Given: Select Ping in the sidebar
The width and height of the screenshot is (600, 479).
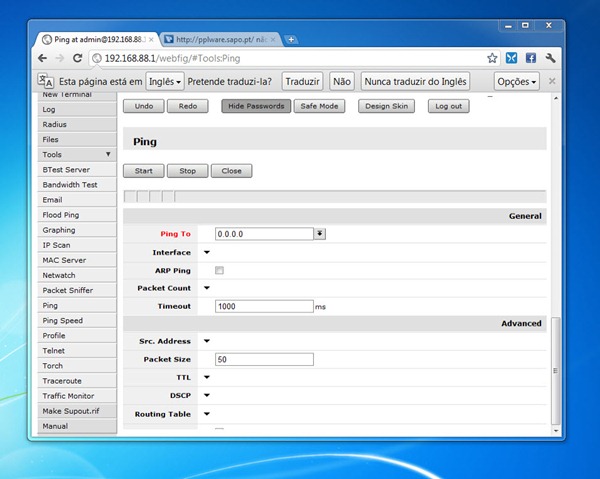Looking at the screenshot, I should coord(77,306).
